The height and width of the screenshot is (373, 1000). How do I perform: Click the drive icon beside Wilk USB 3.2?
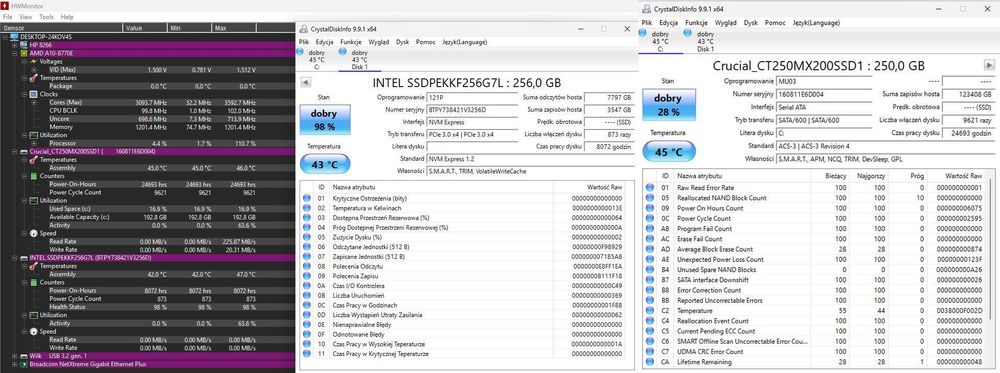pyautogui.click(x=24, y=356)
